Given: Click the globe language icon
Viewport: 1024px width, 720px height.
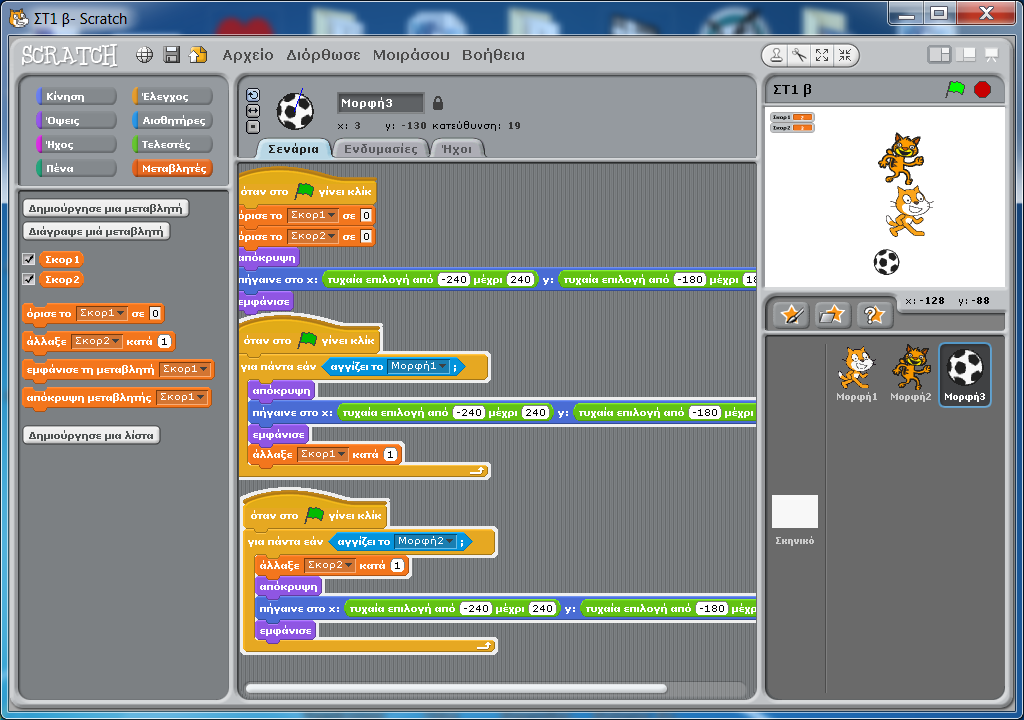Looking at the screenshot, I should 144,55.
